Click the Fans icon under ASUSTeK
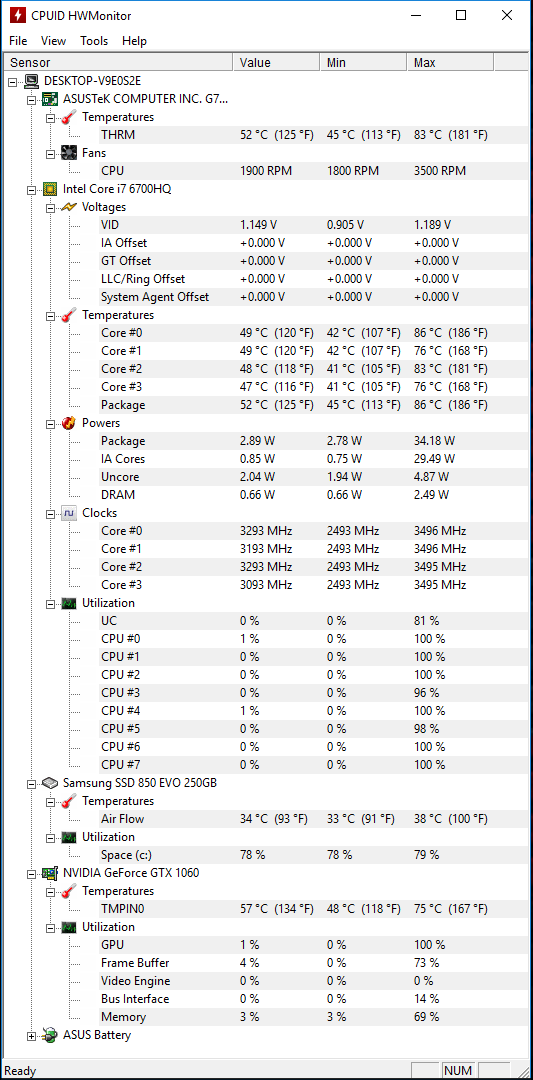The width and height of the screenshot is (533, 1080). (69, 153)
